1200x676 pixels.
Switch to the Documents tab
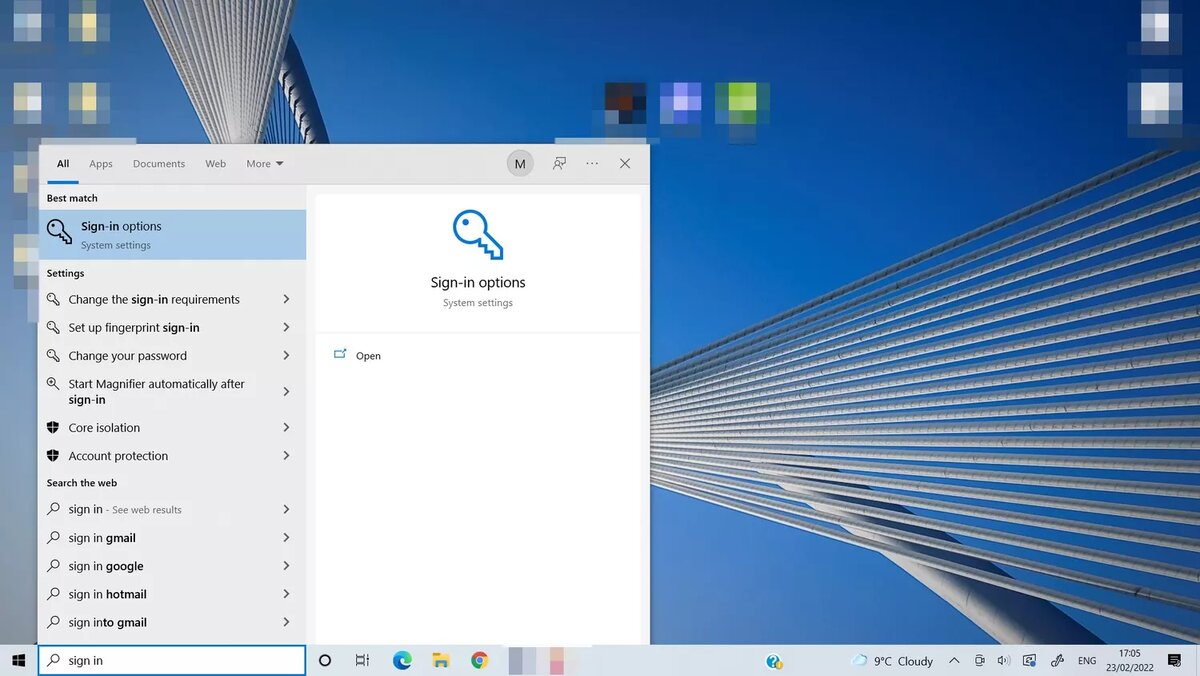pos(159,164)
